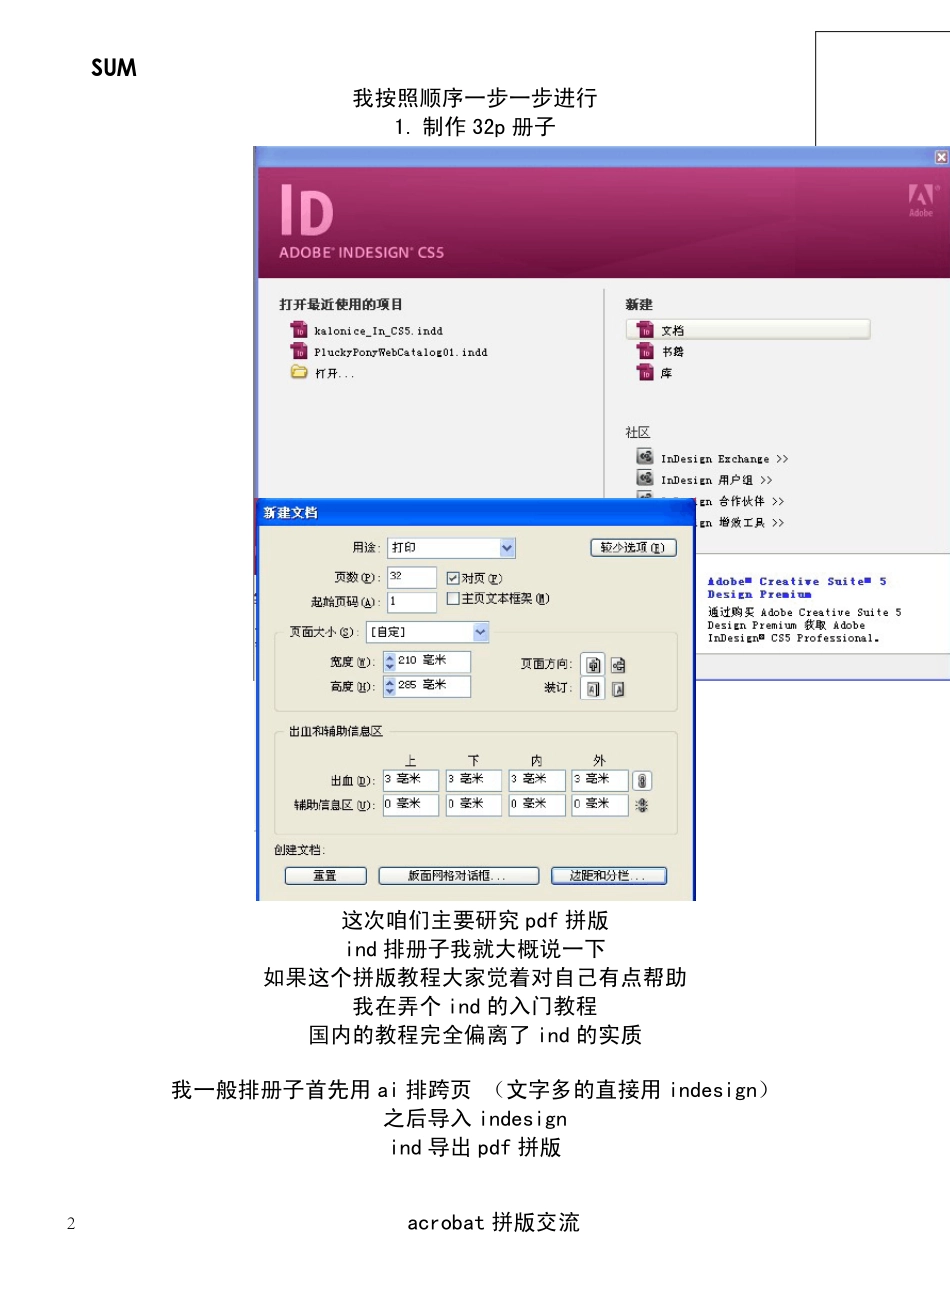
Task: Click the 高度 stepper arrows
Action: click(x=389, y=686)
